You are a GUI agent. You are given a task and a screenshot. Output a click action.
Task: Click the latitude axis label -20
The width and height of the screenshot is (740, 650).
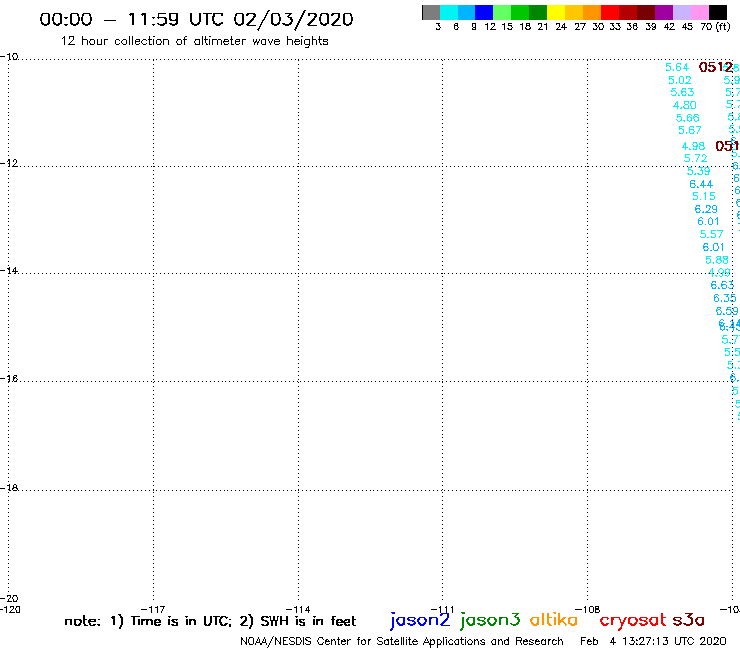[x=9, y=599]
